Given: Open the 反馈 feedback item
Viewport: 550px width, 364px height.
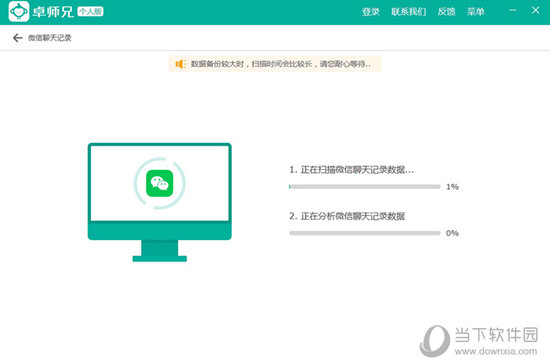Looking at the screenshot, I should click(447, 12).
